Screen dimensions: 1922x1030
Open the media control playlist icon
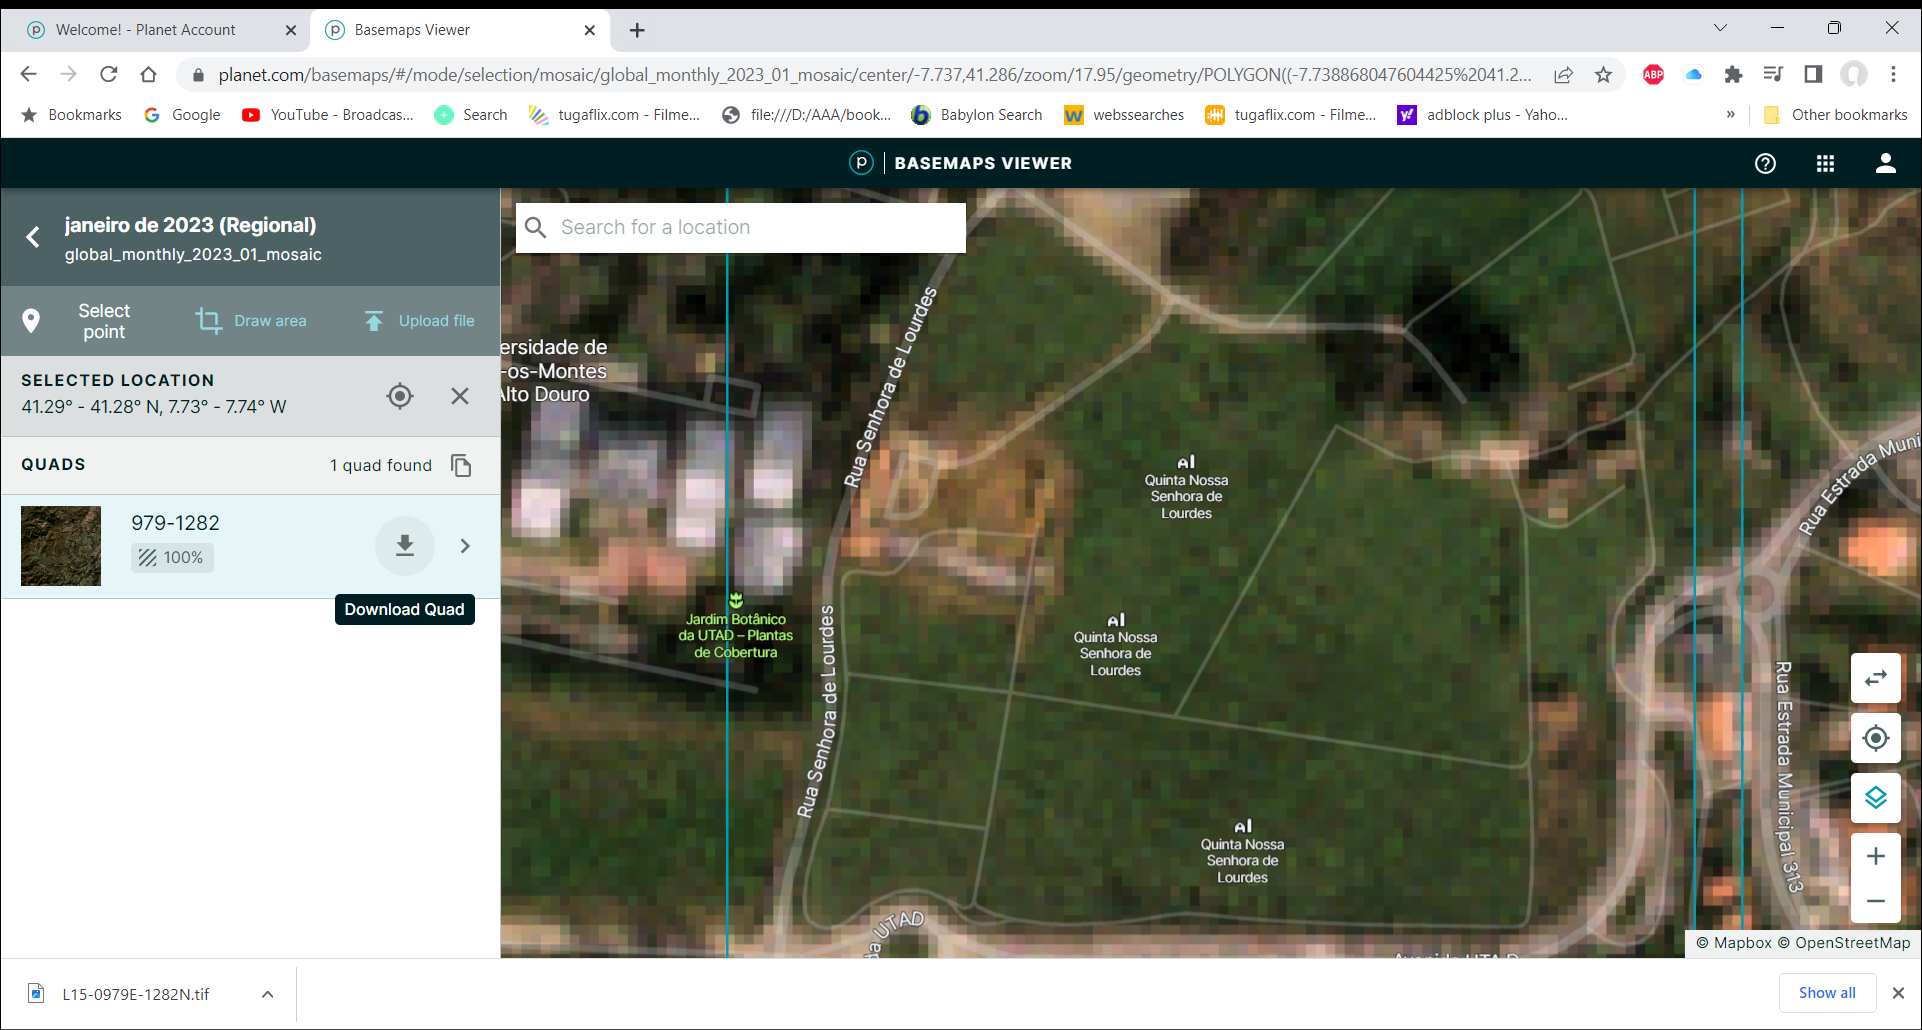(1774, 75)
